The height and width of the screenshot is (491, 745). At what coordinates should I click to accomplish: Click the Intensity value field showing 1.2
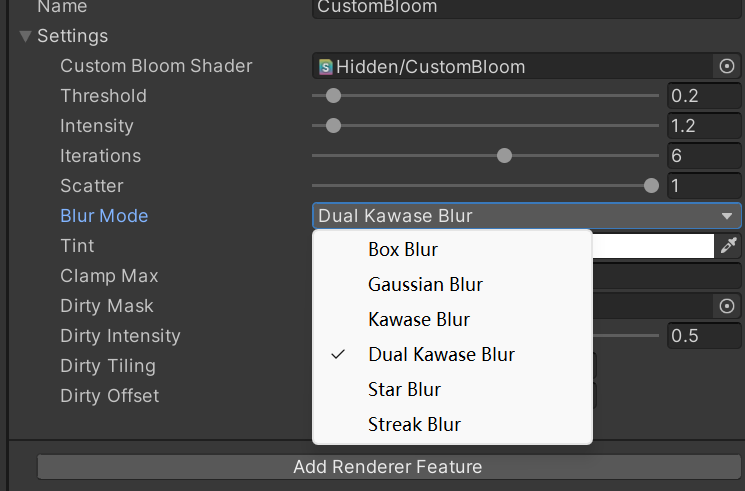[x=703, y=126]
